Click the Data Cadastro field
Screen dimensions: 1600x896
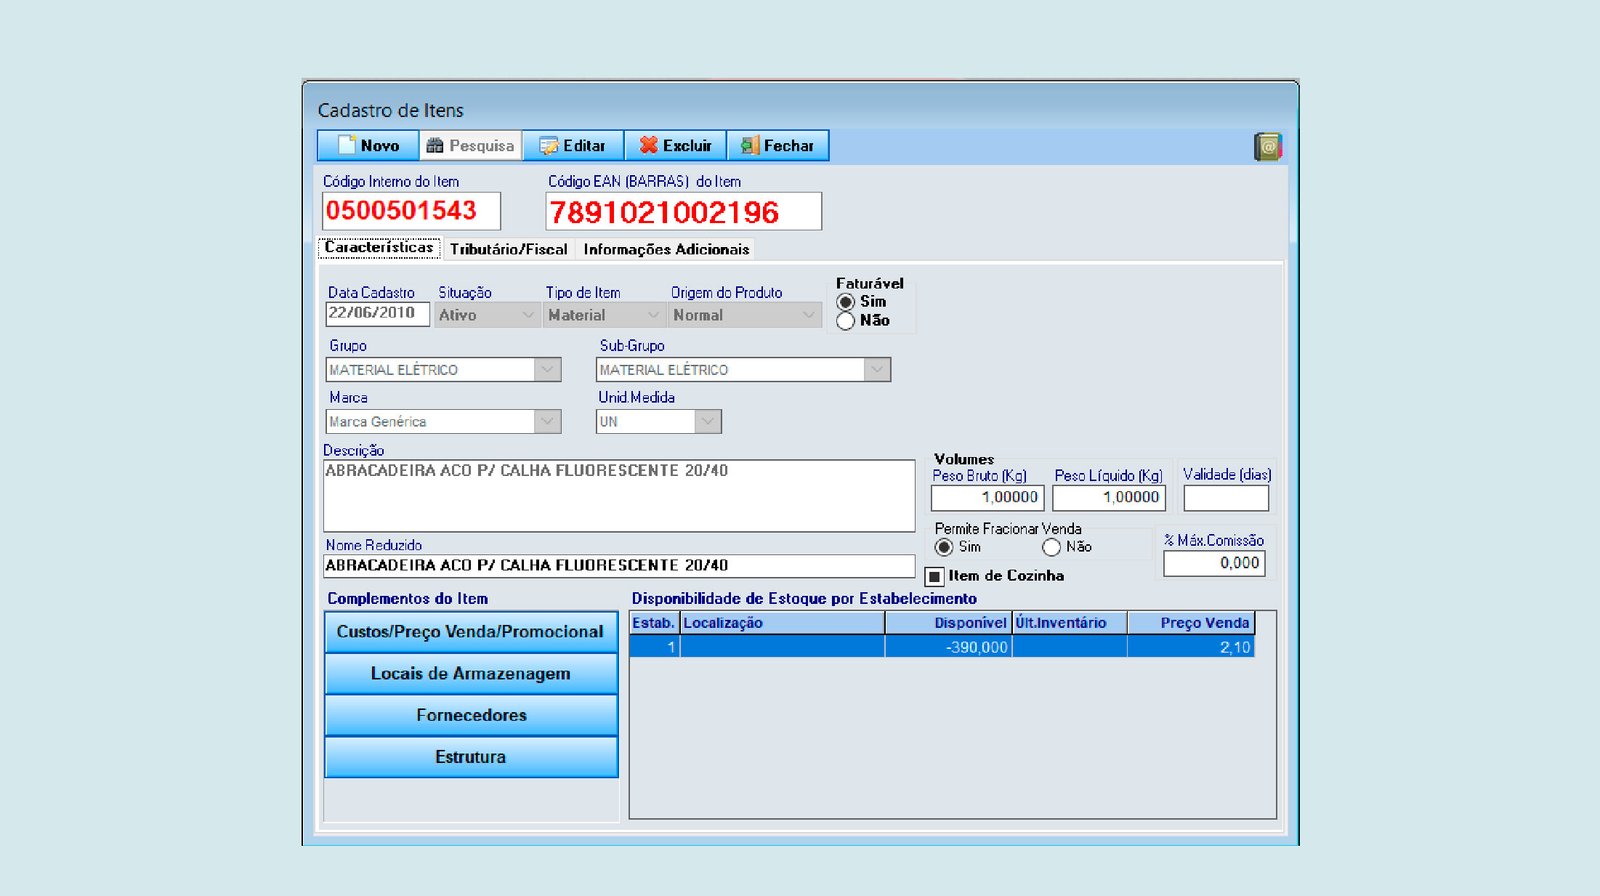coord(378,314)
